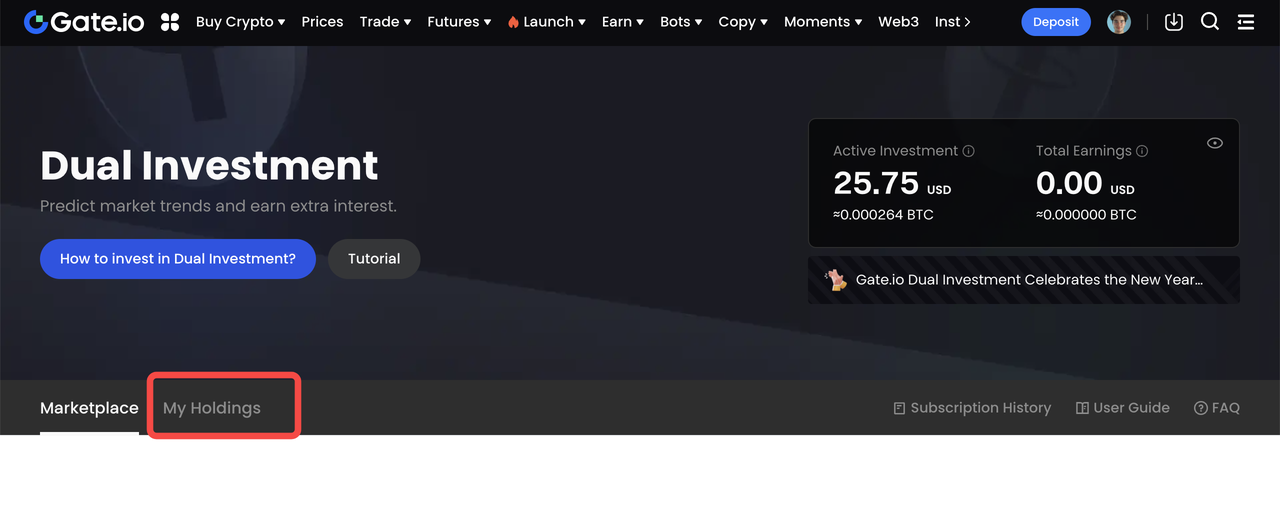
Task: Click the download app icon
Action: (x=1174, y=22)
